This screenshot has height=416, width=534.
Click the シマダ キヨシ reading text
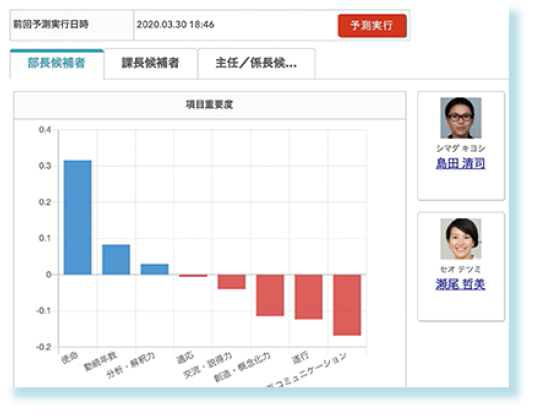461,148
